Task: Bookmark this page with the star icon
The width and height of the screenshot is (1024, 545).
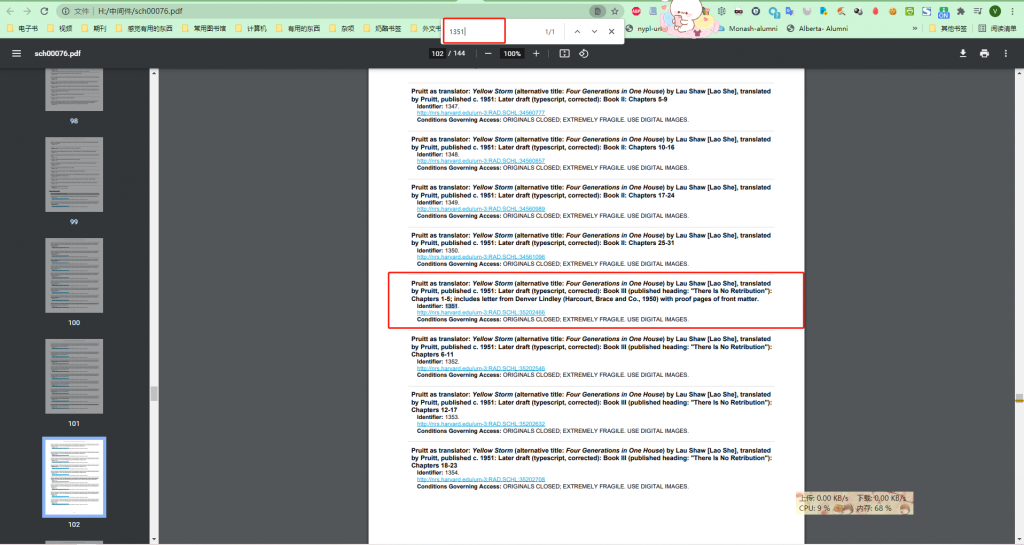Action: coord(615,11)
